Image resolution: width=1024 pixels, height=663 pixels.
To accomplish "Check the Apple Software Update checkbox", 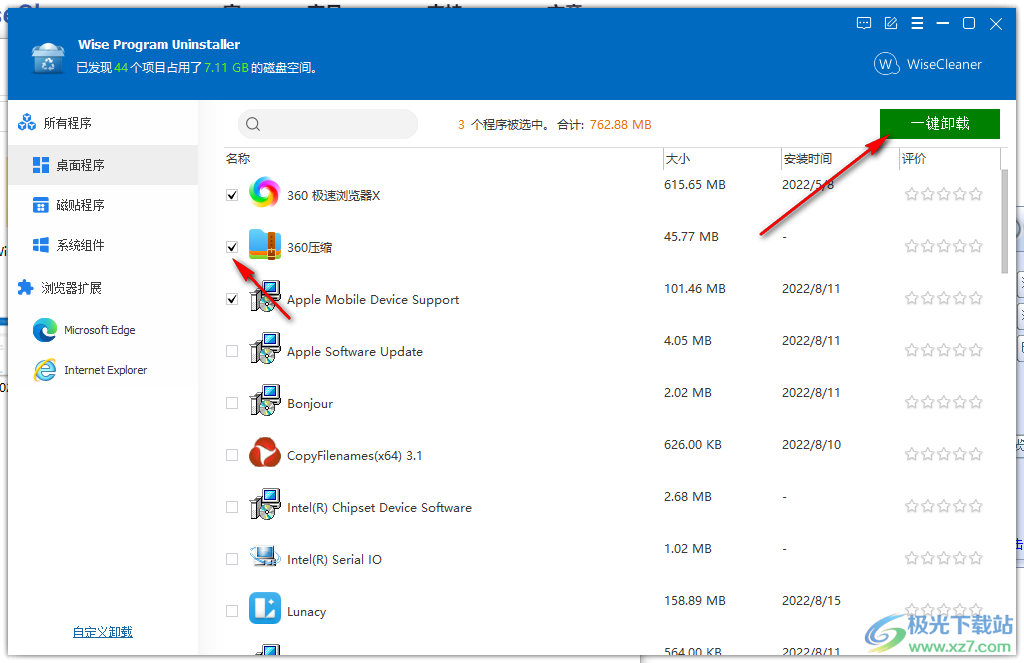I will [x=232, y=351].
